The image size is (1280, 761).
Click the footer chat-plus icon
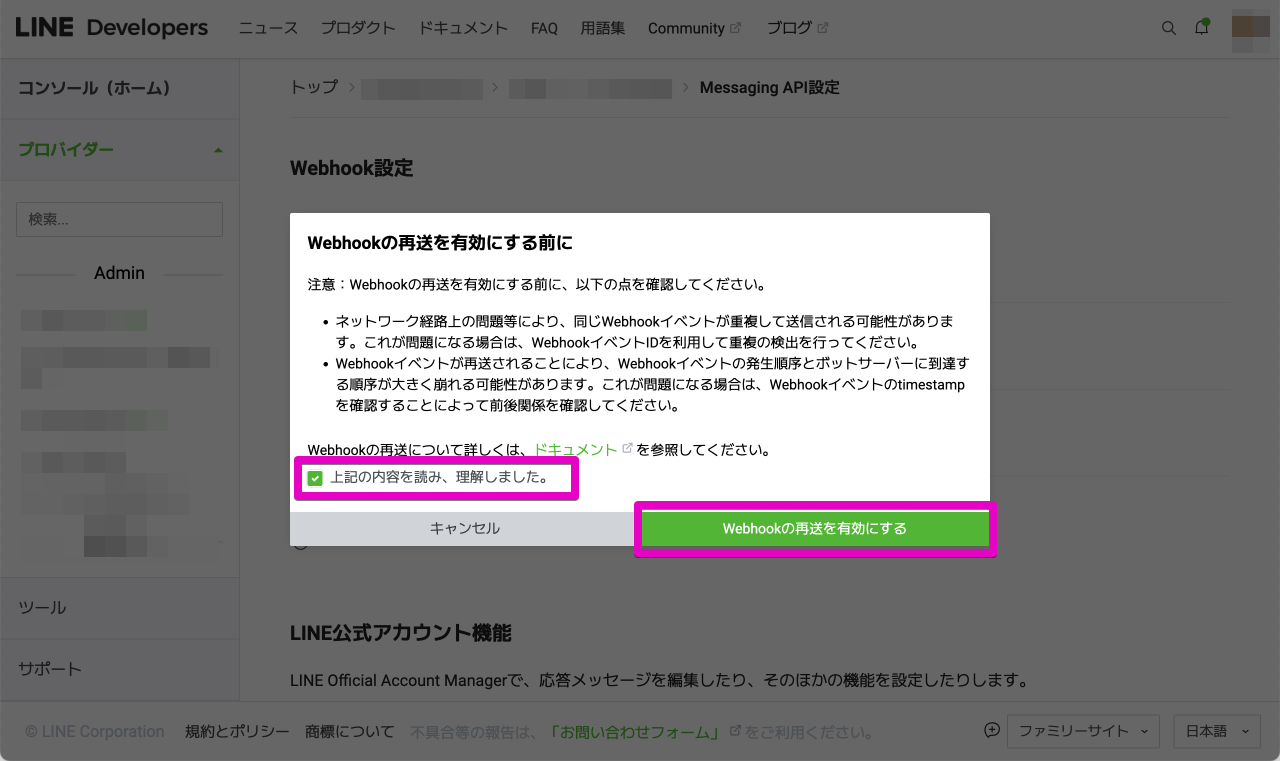pyautogui.click(x=992, y=730)
